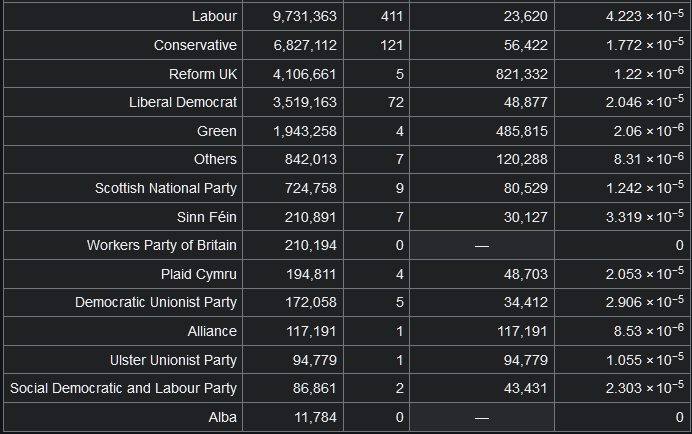Select the dash cell in Alba row
The height and width of the screenshot is (434, 692).
pos(482,417)
